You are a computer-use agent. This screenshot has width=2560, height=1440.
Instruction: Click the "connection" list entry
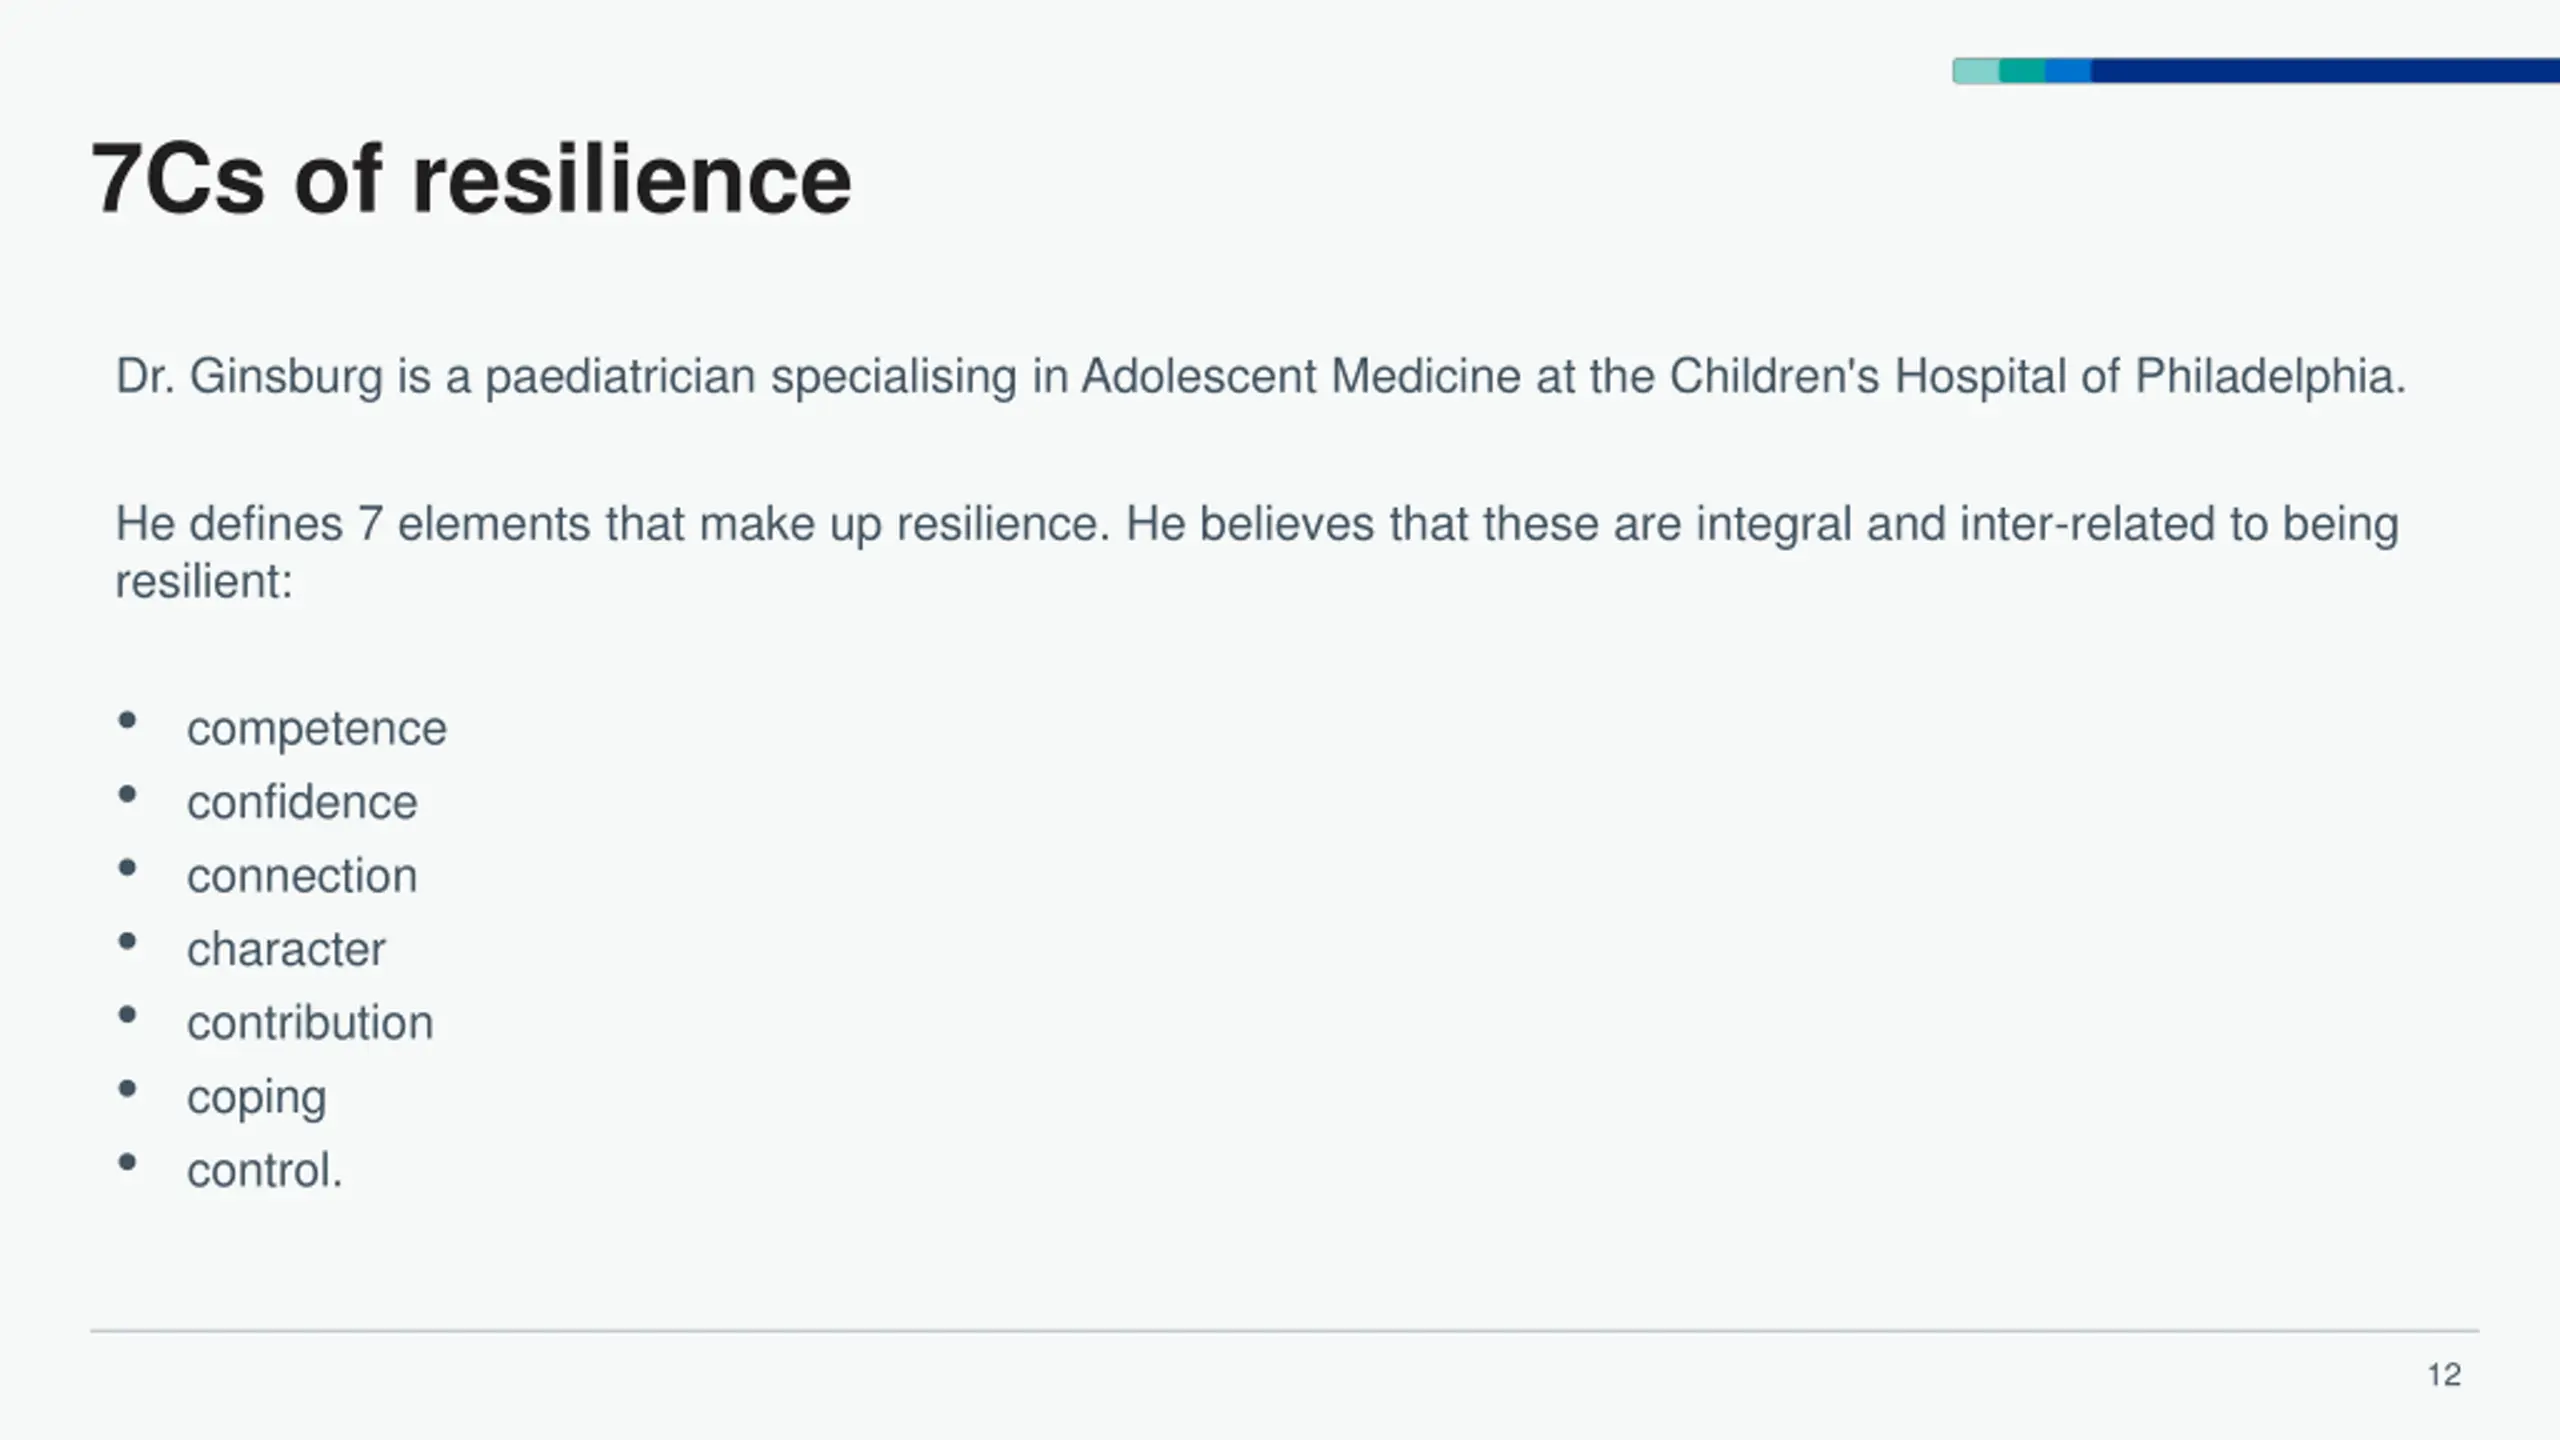coord(302,876)
